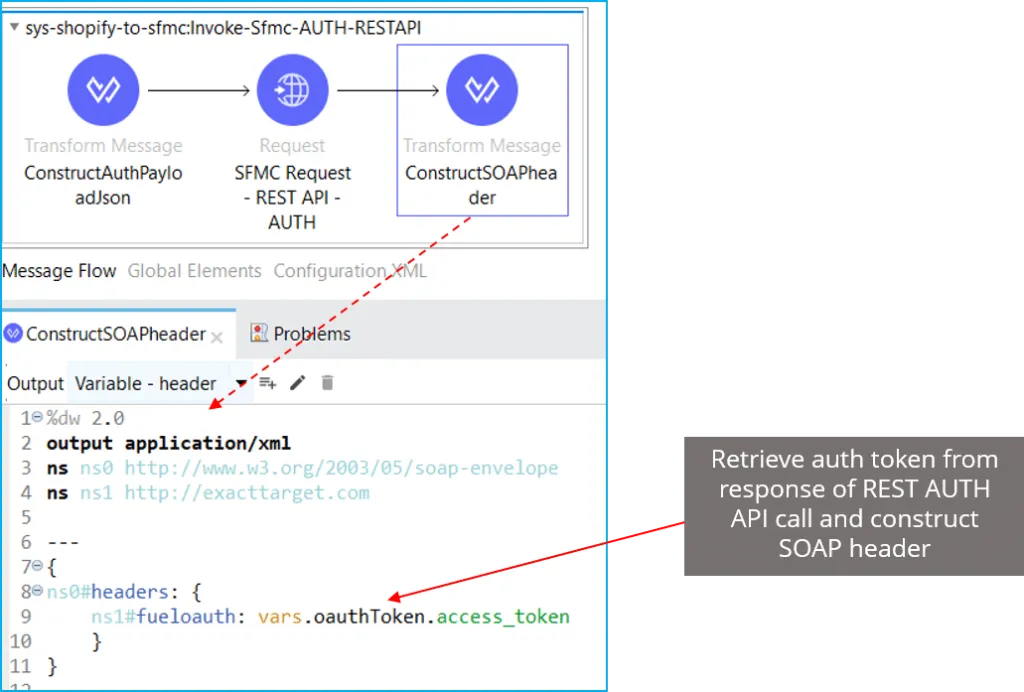1024x692 pixels.
Task: Switch to the Global Elements tab
Action: (195, 271)
